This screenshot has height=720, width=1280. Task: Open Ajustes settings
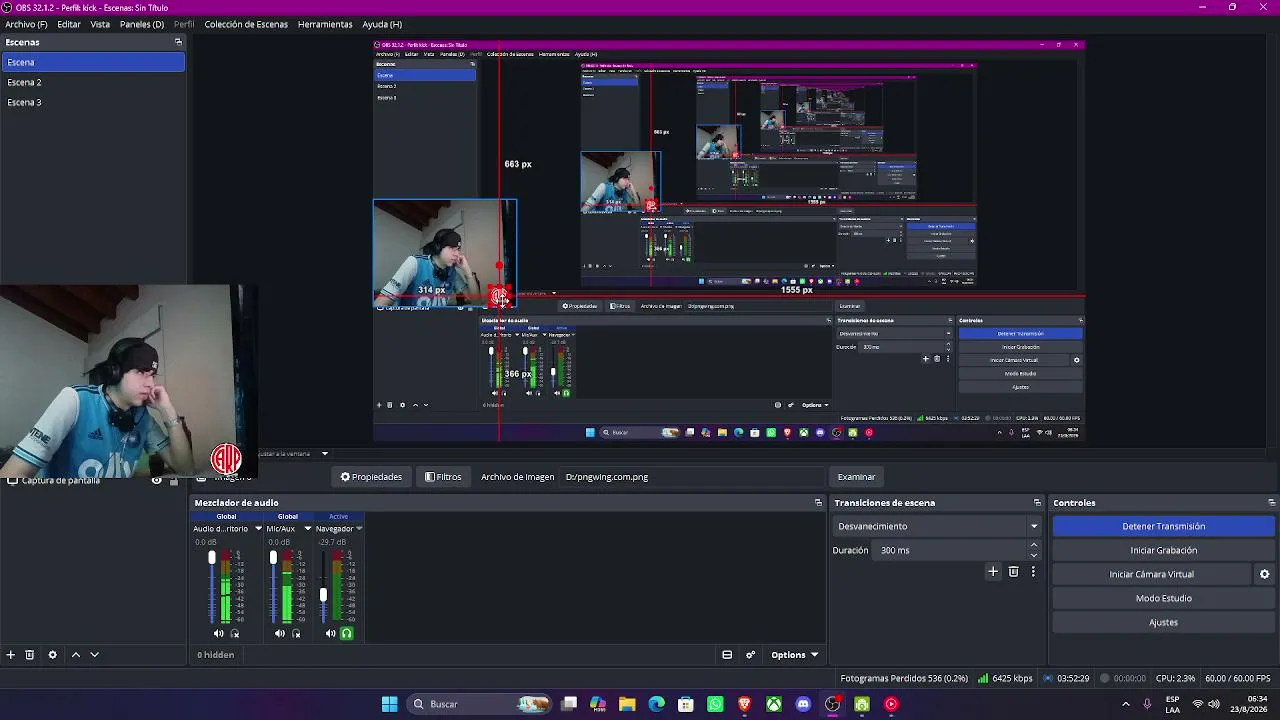point(1164,622)
